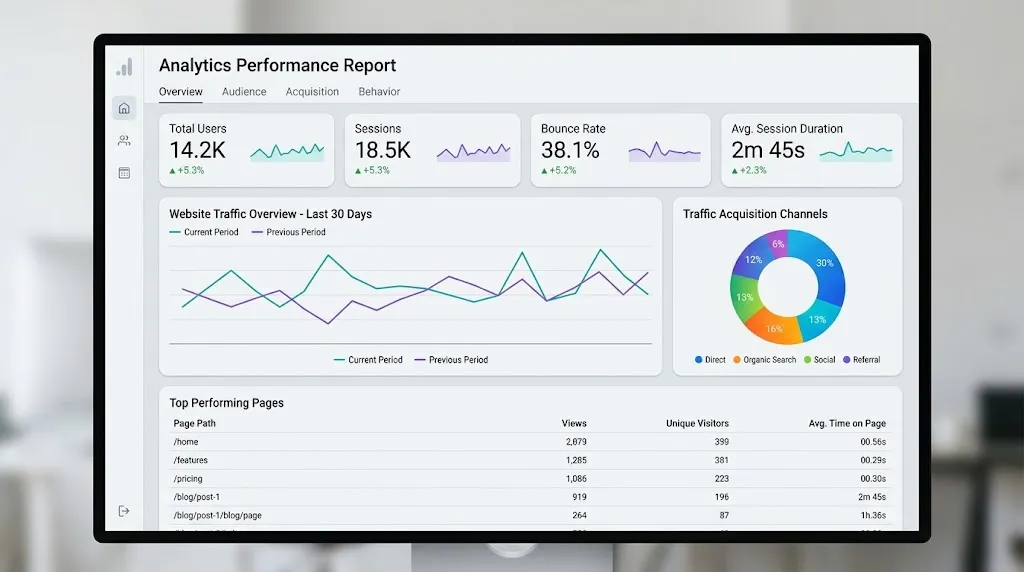Click the 00.56s time on page cell
The height and width of the screenshot is (572, 1024).
[x=873, y=442]
